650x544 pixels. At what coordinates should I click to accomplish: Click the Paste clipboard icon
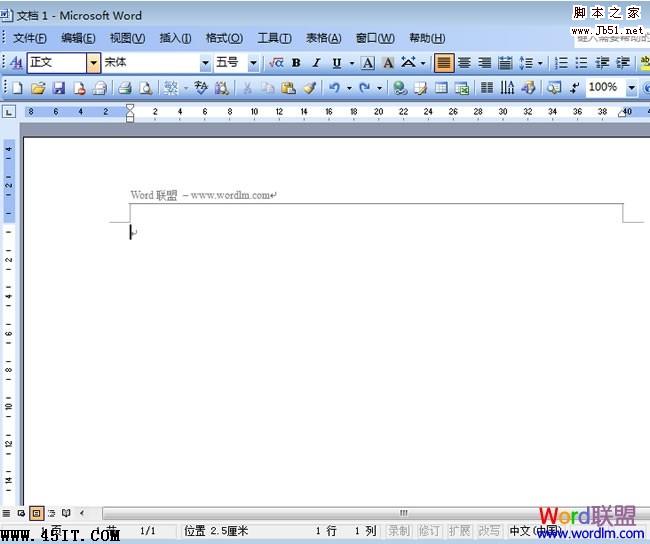tap(288, 87)
